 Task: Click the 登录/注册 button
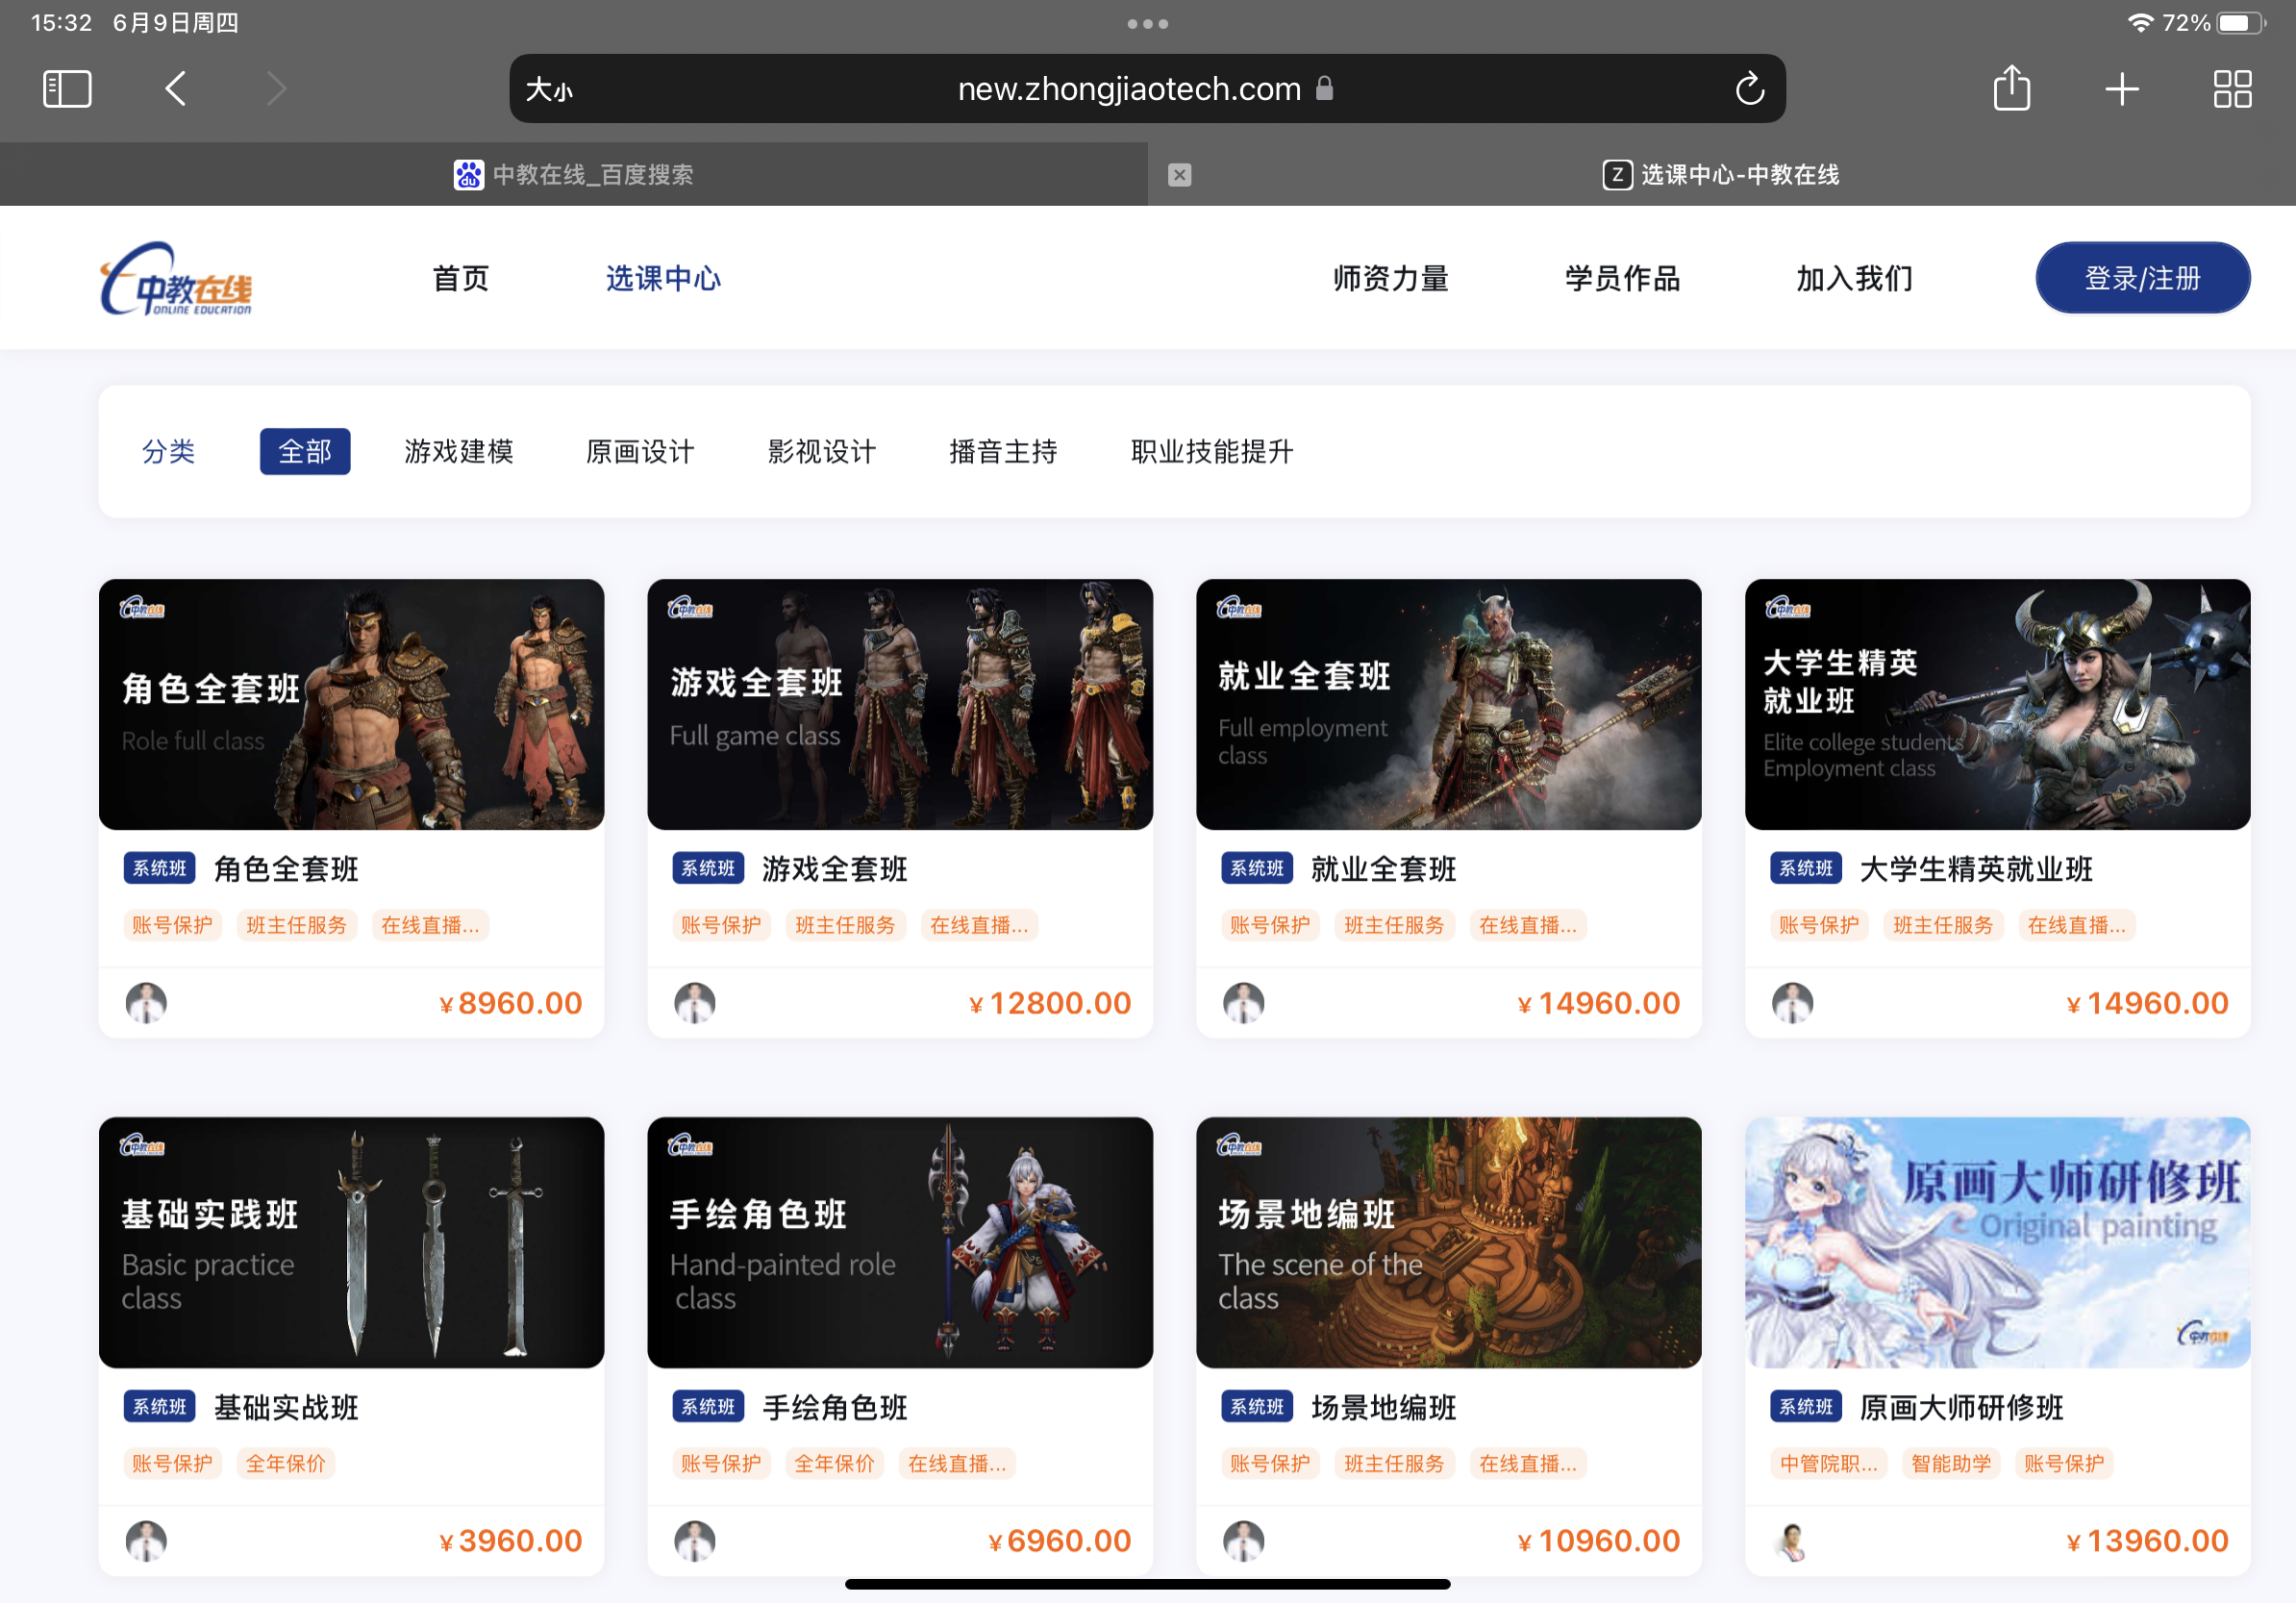tap(2142, 278)
